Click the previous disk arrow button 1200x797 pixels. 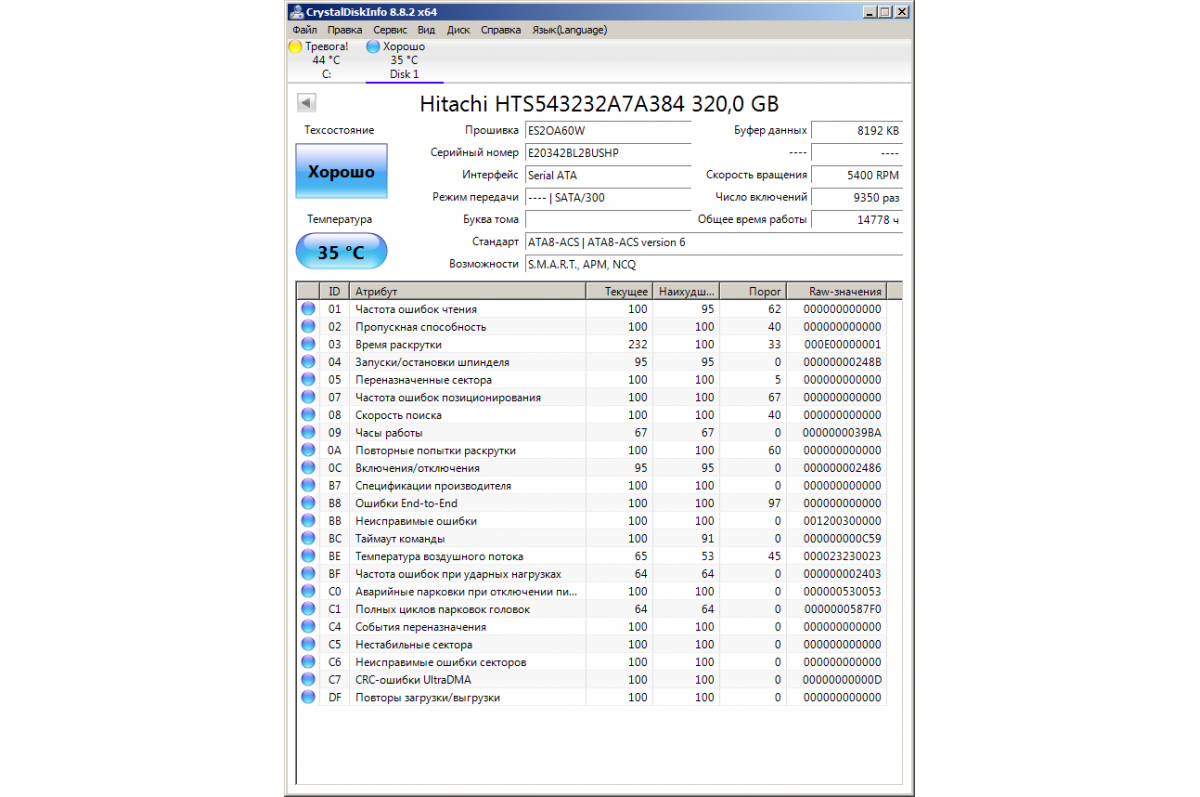coord(307,103)
